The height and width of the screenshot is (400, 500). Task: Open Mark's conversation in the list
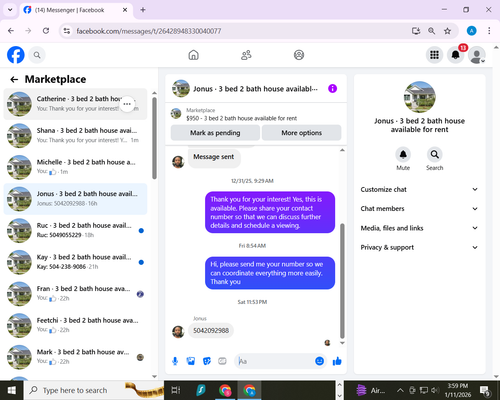click(75, 357)
